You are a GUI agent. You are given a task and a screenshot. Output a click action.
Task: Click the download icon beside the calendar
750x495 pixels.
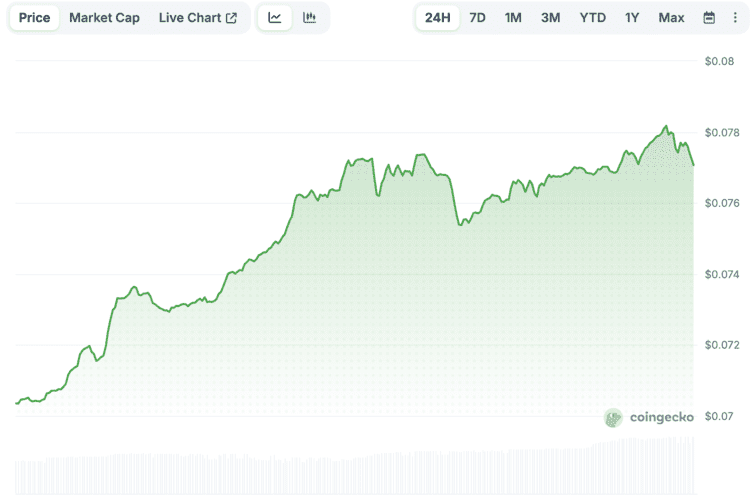(x=735, y=18)
